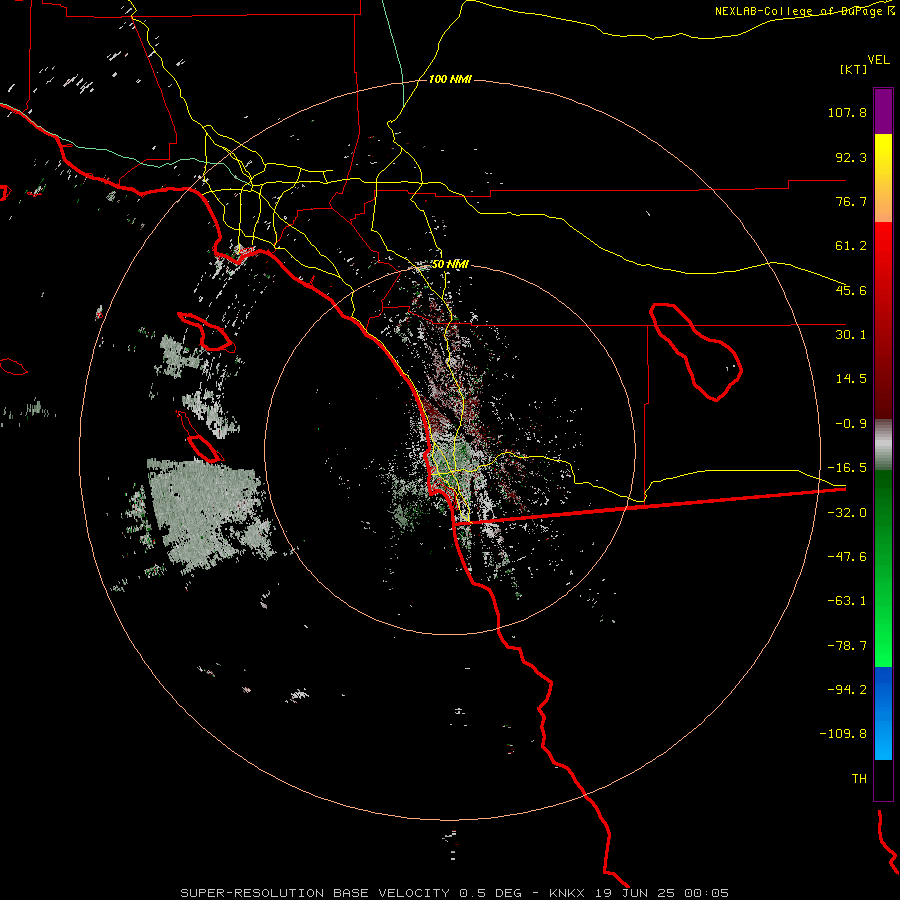
Task: Click the -78.7 velocity scale value
Action: pyautogui.click(x=847, y=646)
